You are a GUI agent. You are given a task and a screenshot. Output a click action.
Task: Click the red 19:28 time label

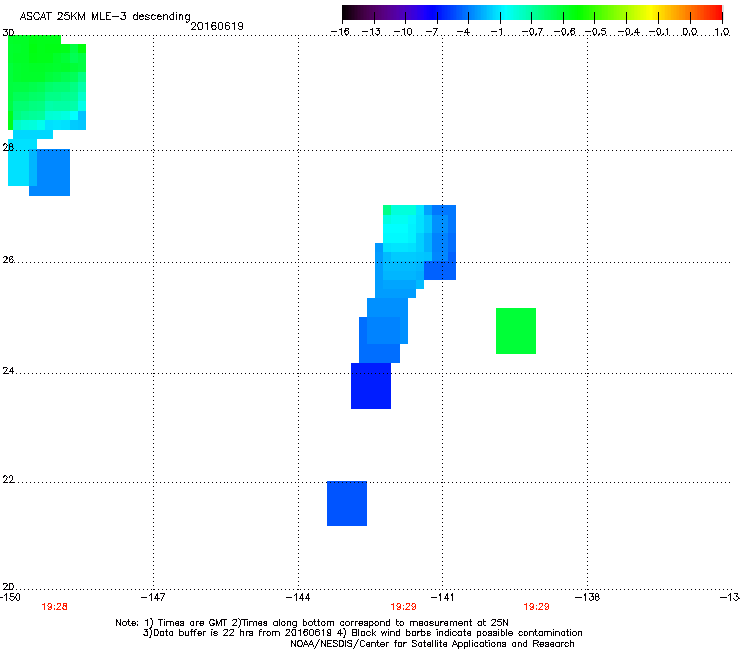(54, 607)
